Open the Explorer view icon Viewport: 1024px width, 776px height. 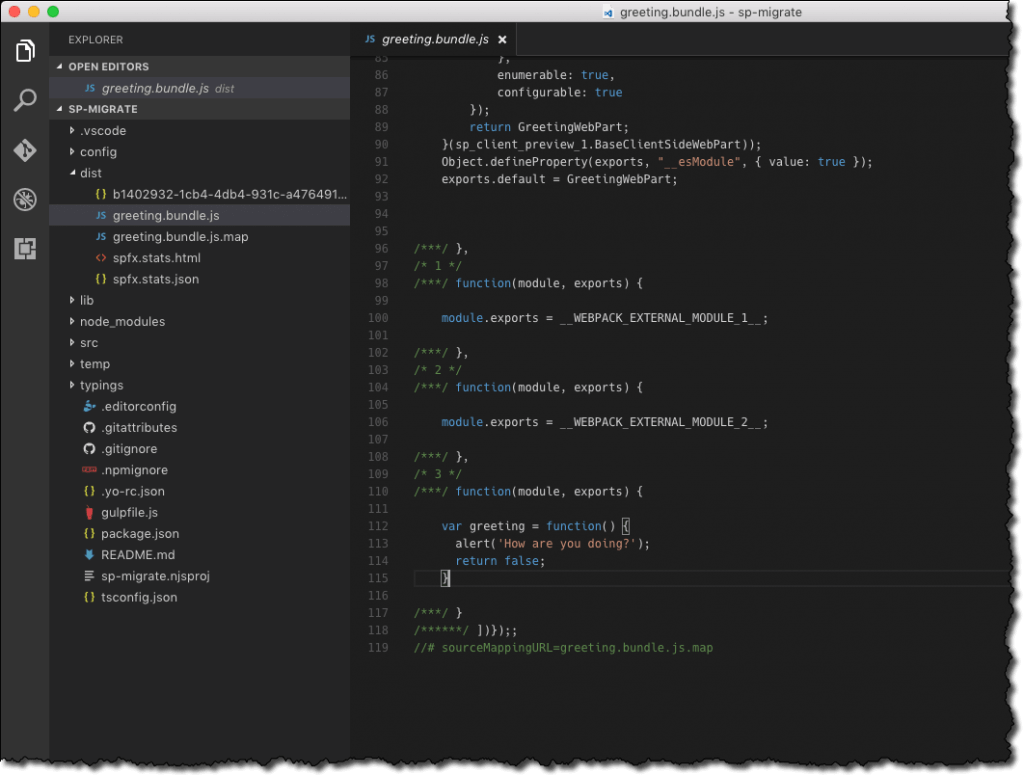coord(24,50)
